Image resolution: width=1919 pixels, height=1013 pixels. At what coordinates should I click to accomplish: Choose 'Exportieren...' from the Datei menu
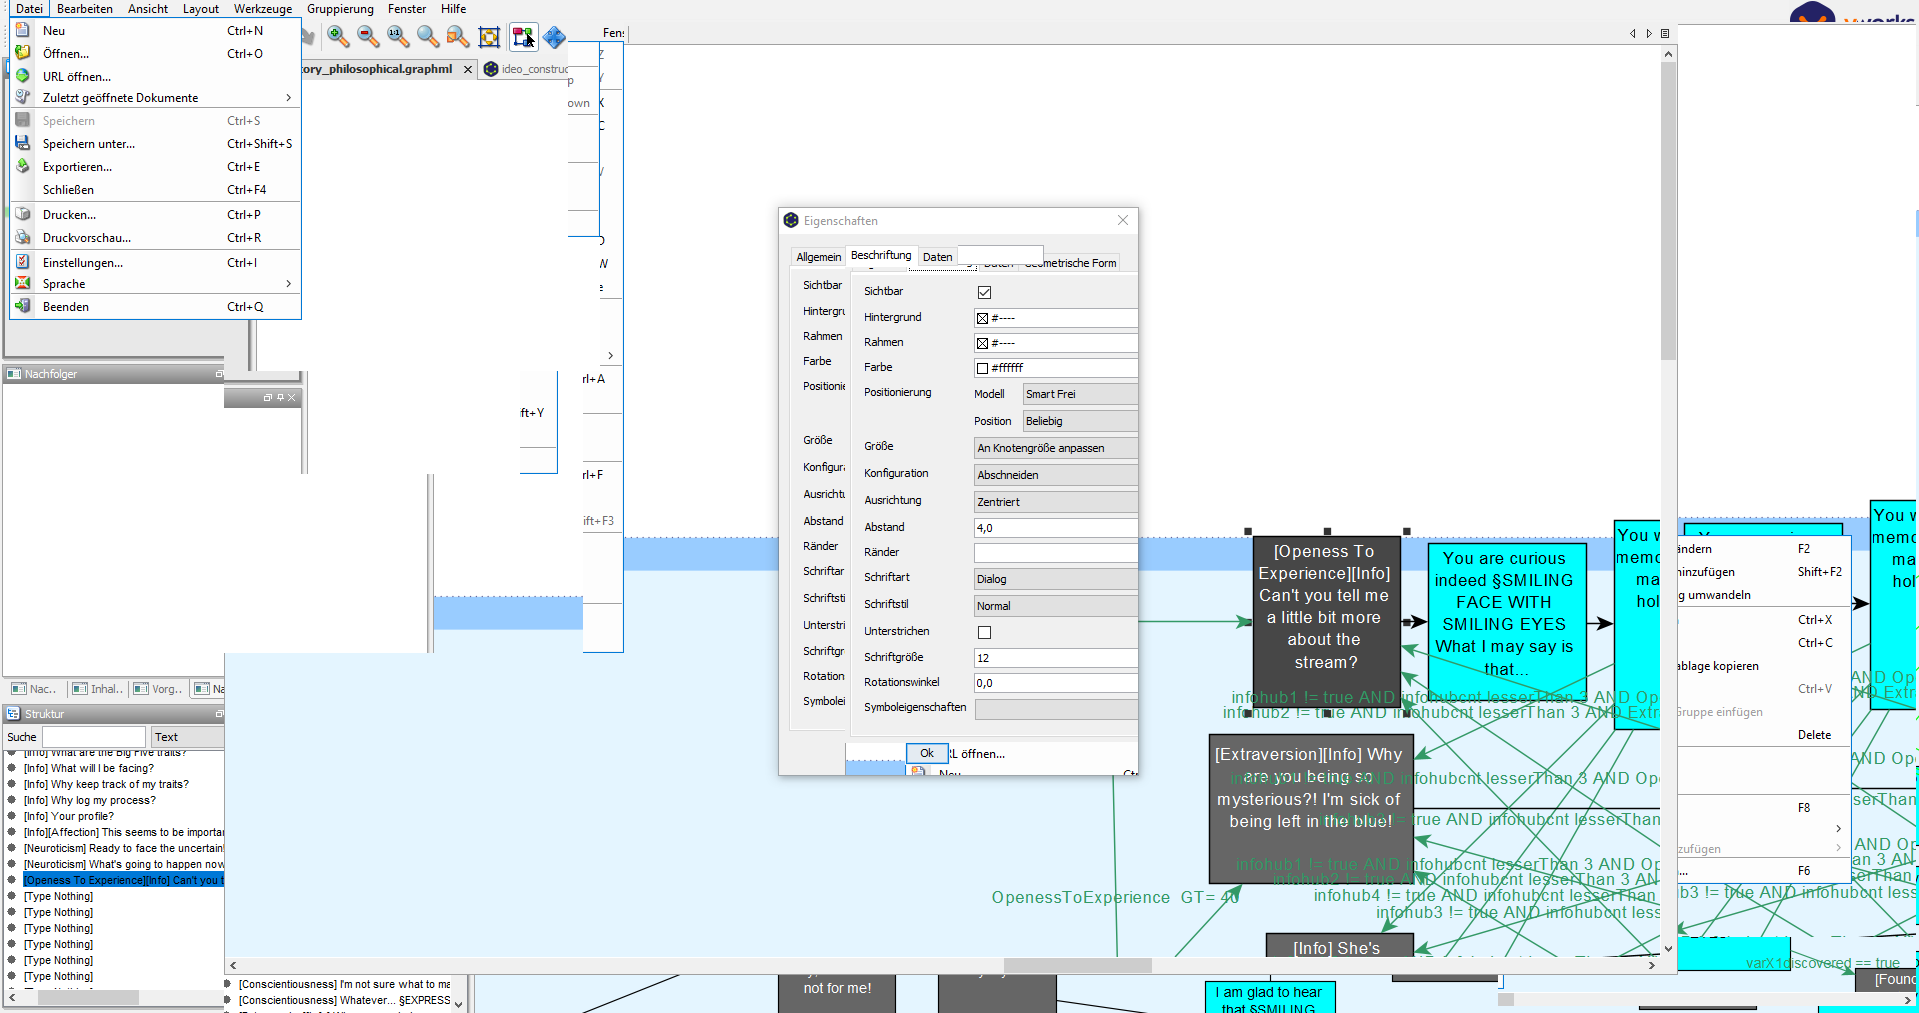coord(77,167)
